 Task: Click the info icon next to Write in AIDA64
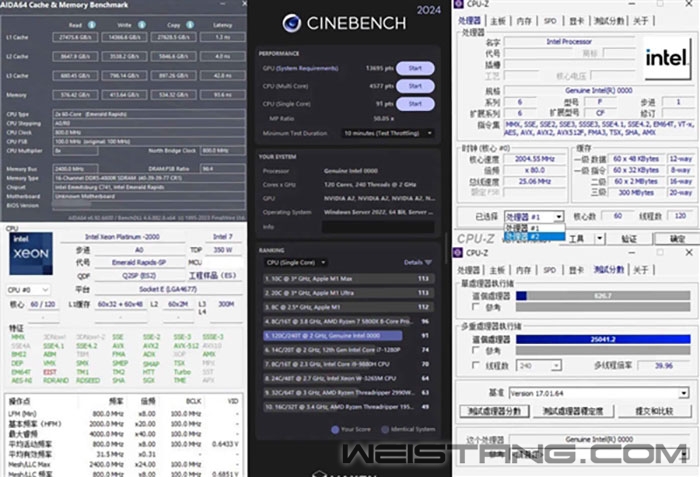pos(142,25)
